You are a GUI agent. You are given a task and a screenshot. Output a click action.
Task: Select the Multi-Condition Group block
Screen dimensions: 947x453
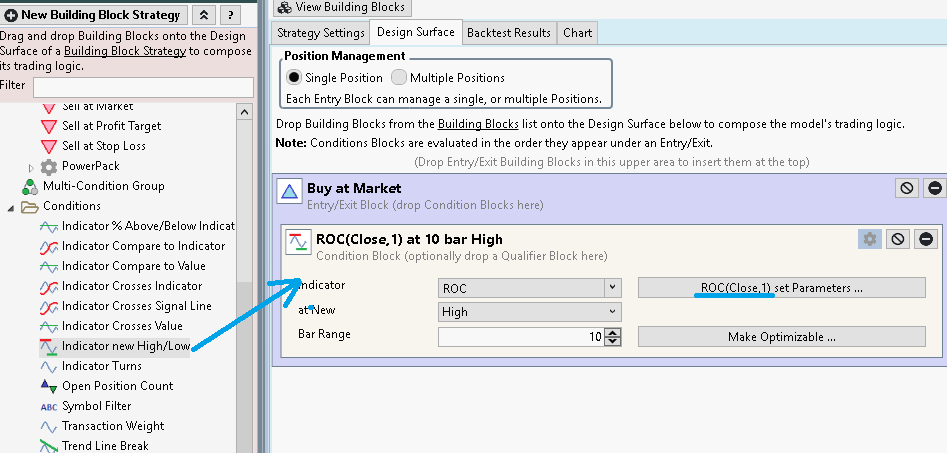[x=102, y=186]
